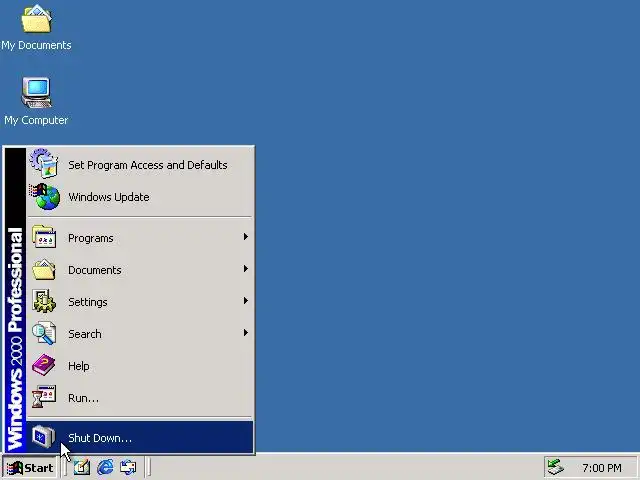Click the Safely Remove Hardware tray icon
The height and width of the screenshot is (480, 640).
556,467
